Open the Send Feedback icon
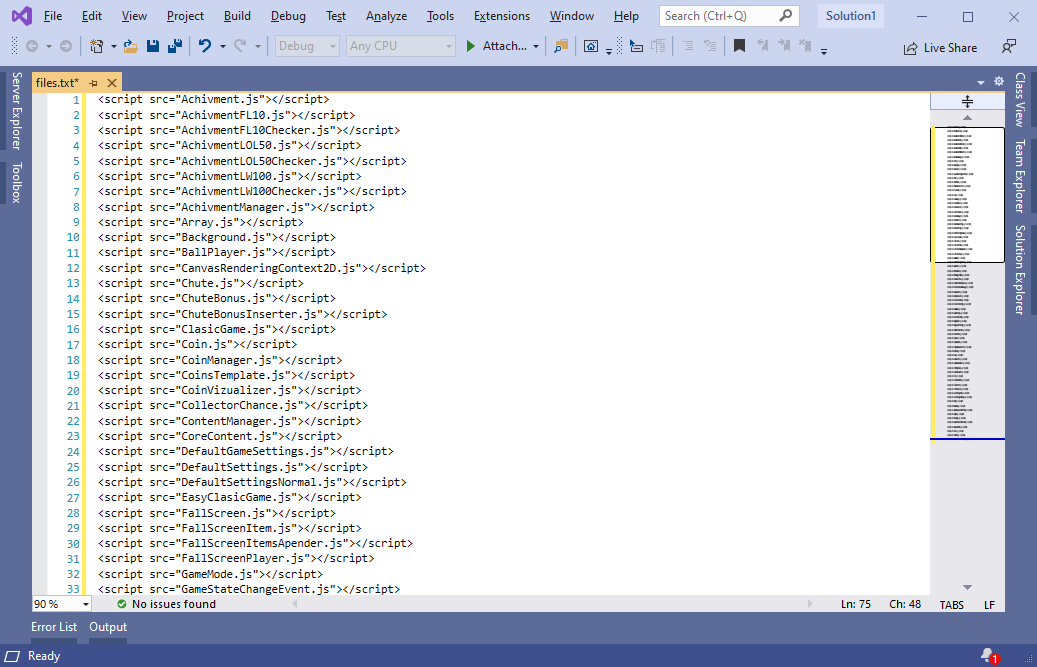1037x667 pixels. pyautogui.click(x=1009, y=47)
